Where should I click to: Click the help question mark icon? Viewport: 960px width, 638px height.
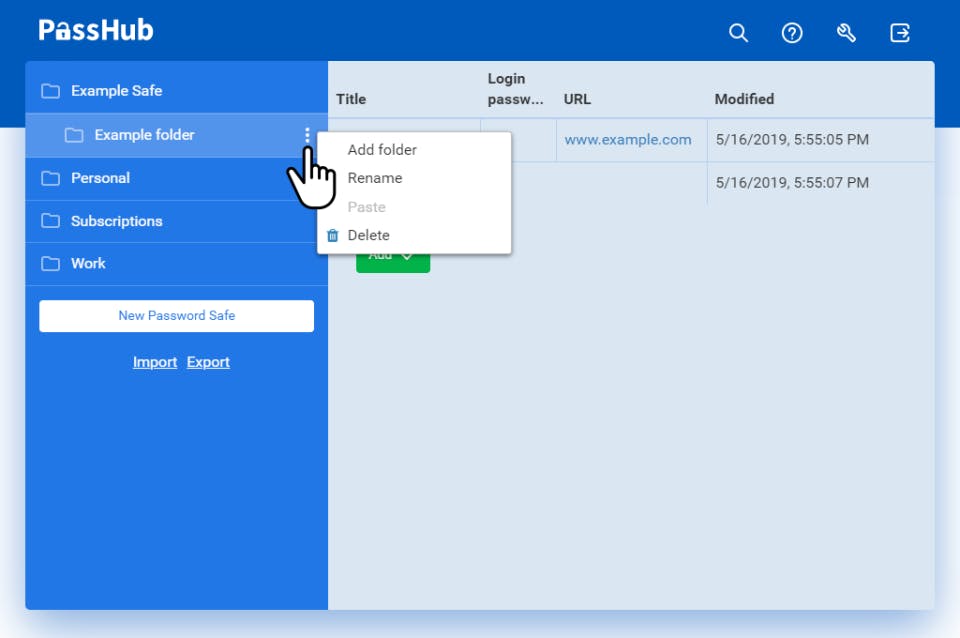[x=792, y=32]
